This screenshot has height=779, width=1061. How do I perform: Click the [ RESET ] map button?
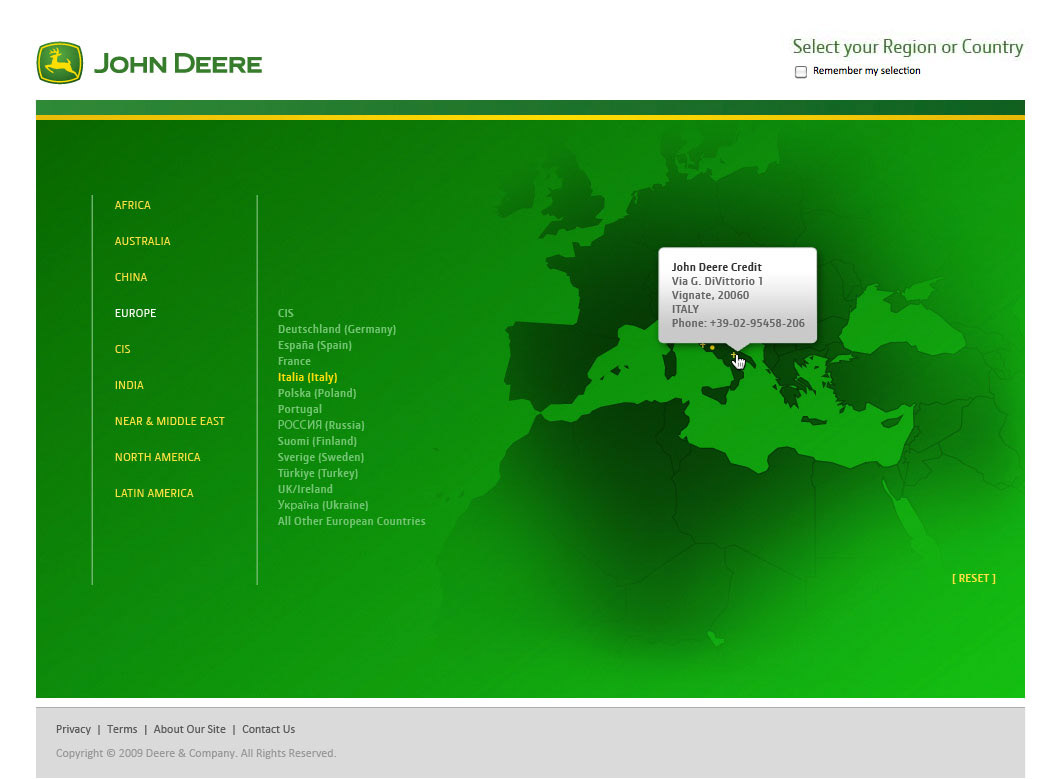(974, 578)
